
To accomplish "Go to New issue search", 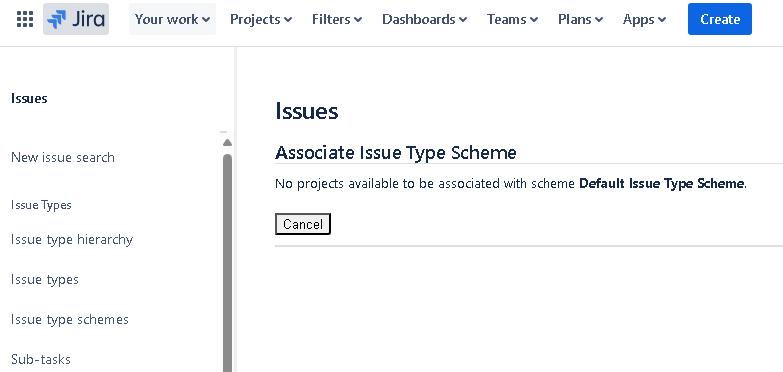I will 63,157.
